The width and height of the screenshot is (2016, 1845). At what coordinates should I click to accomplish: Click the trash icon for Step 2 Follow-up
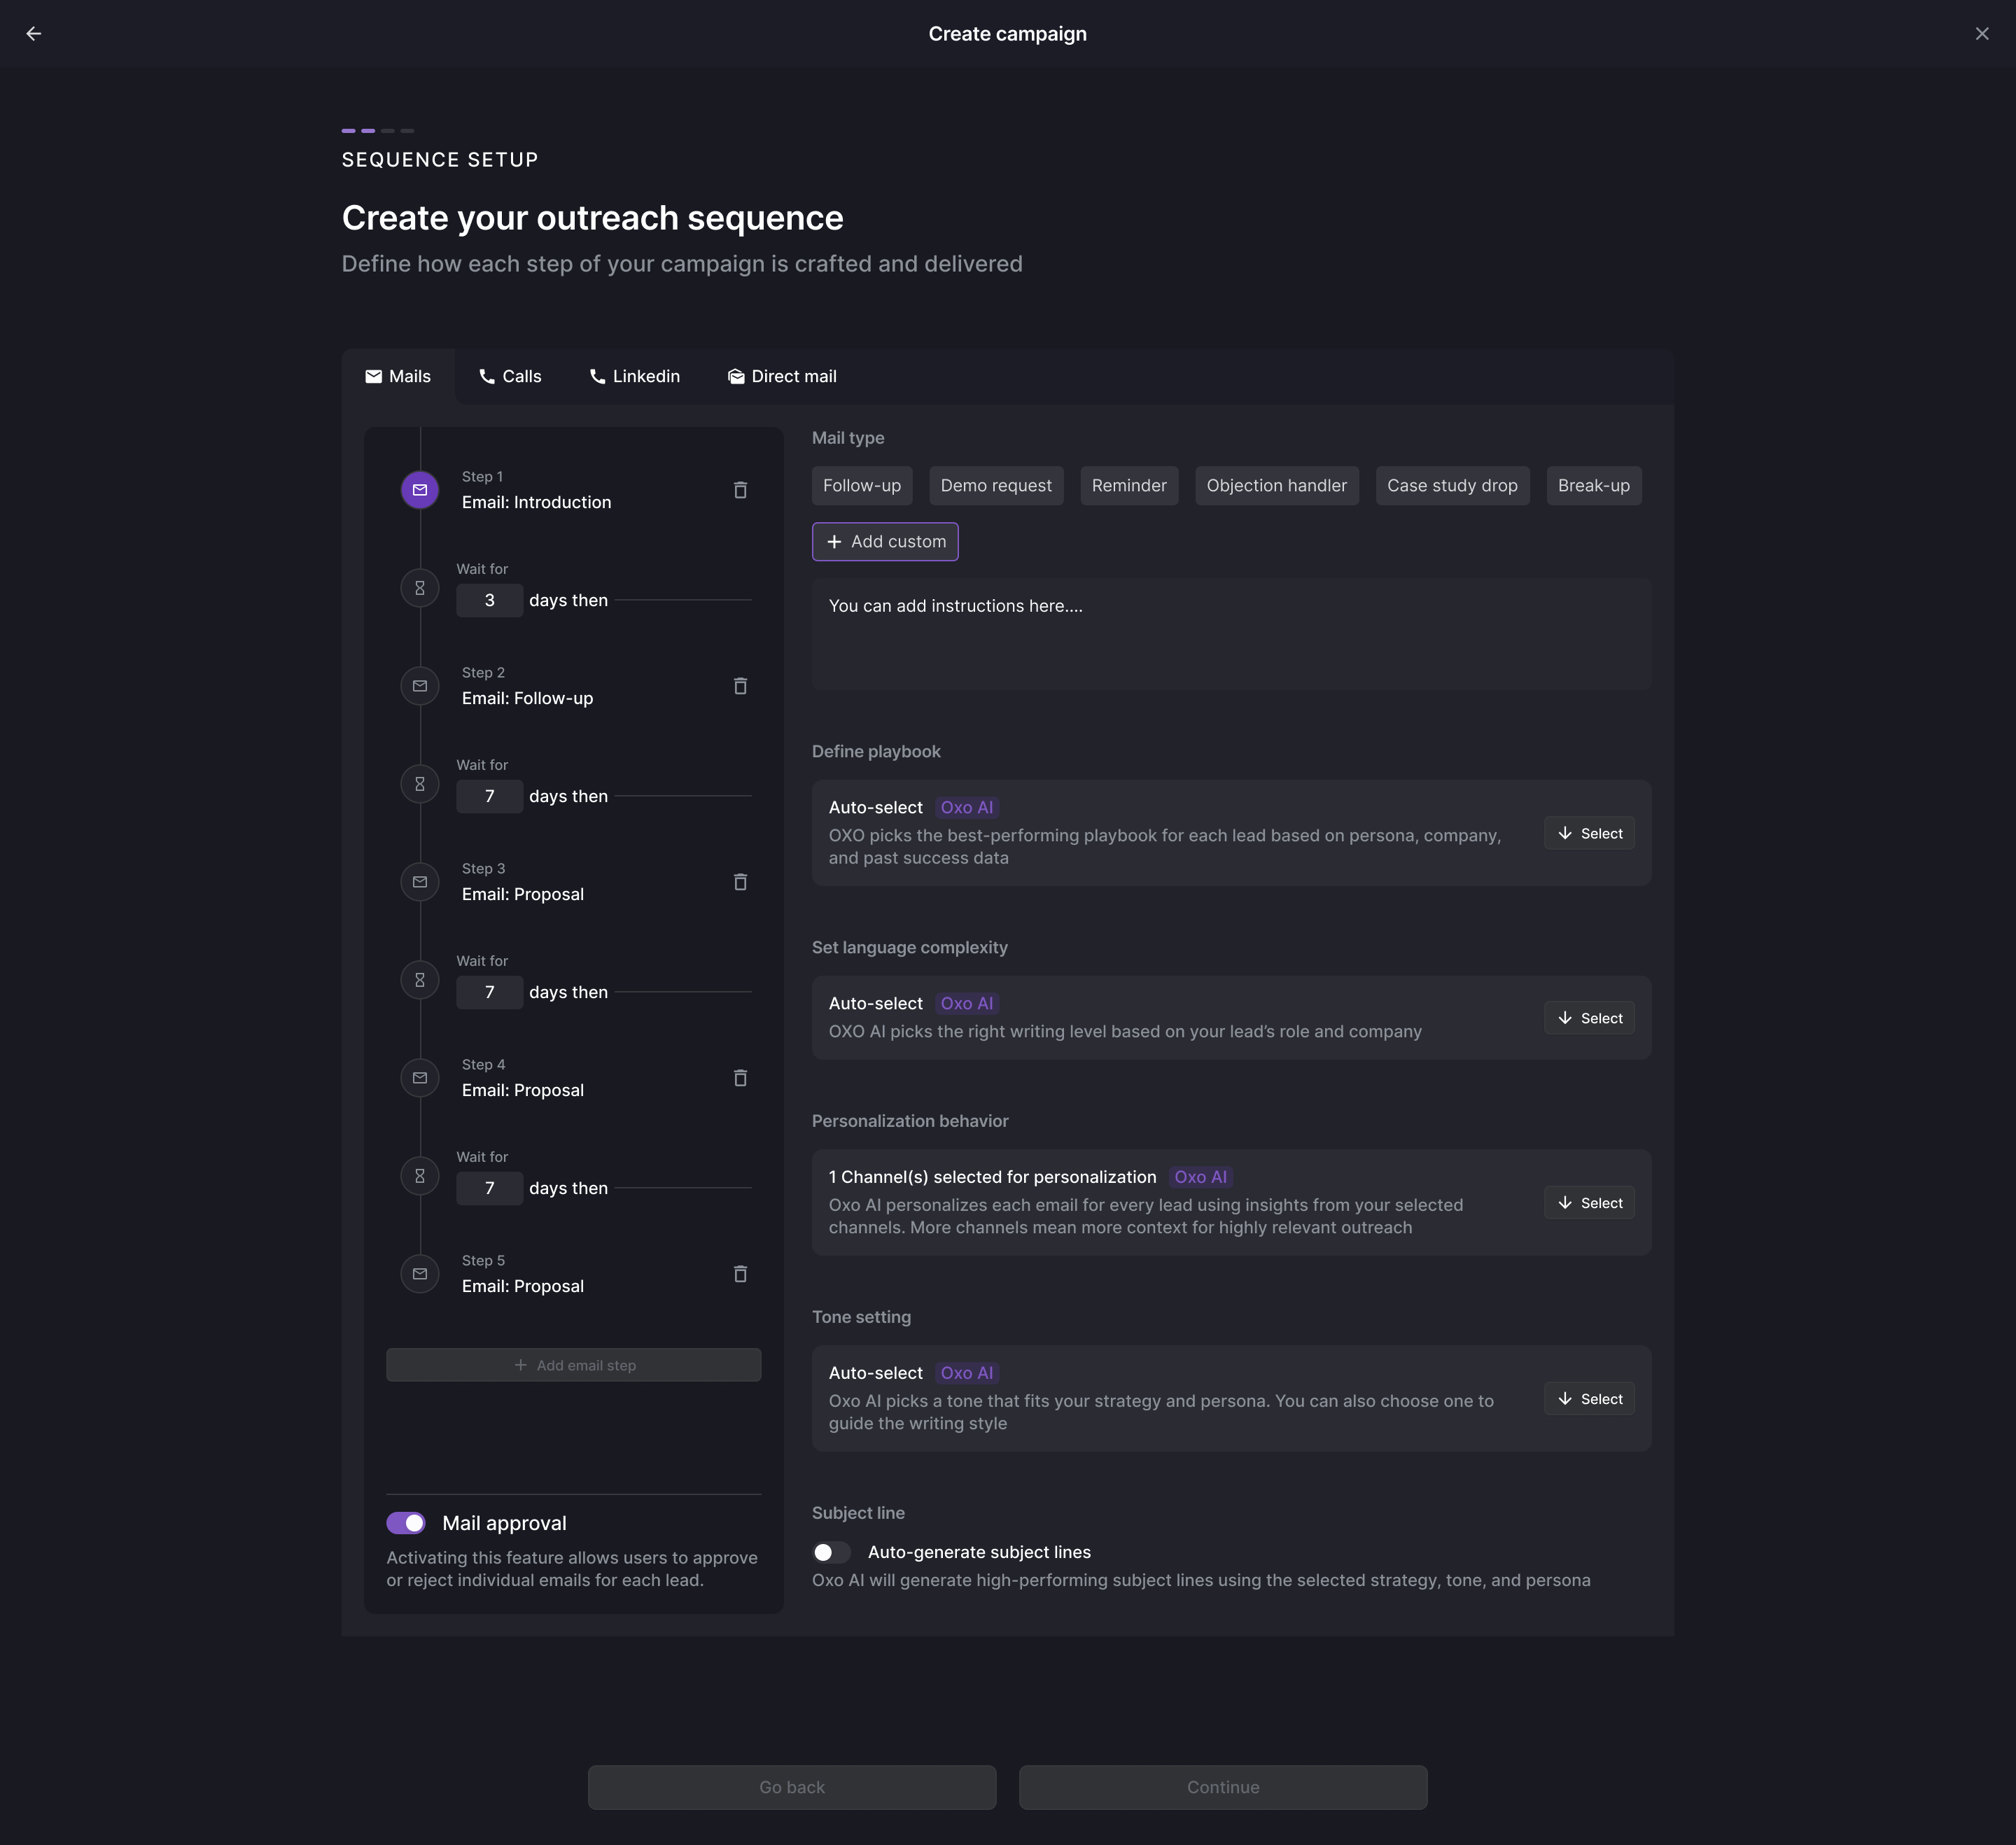pyautogui.click(x=740, y=686)
